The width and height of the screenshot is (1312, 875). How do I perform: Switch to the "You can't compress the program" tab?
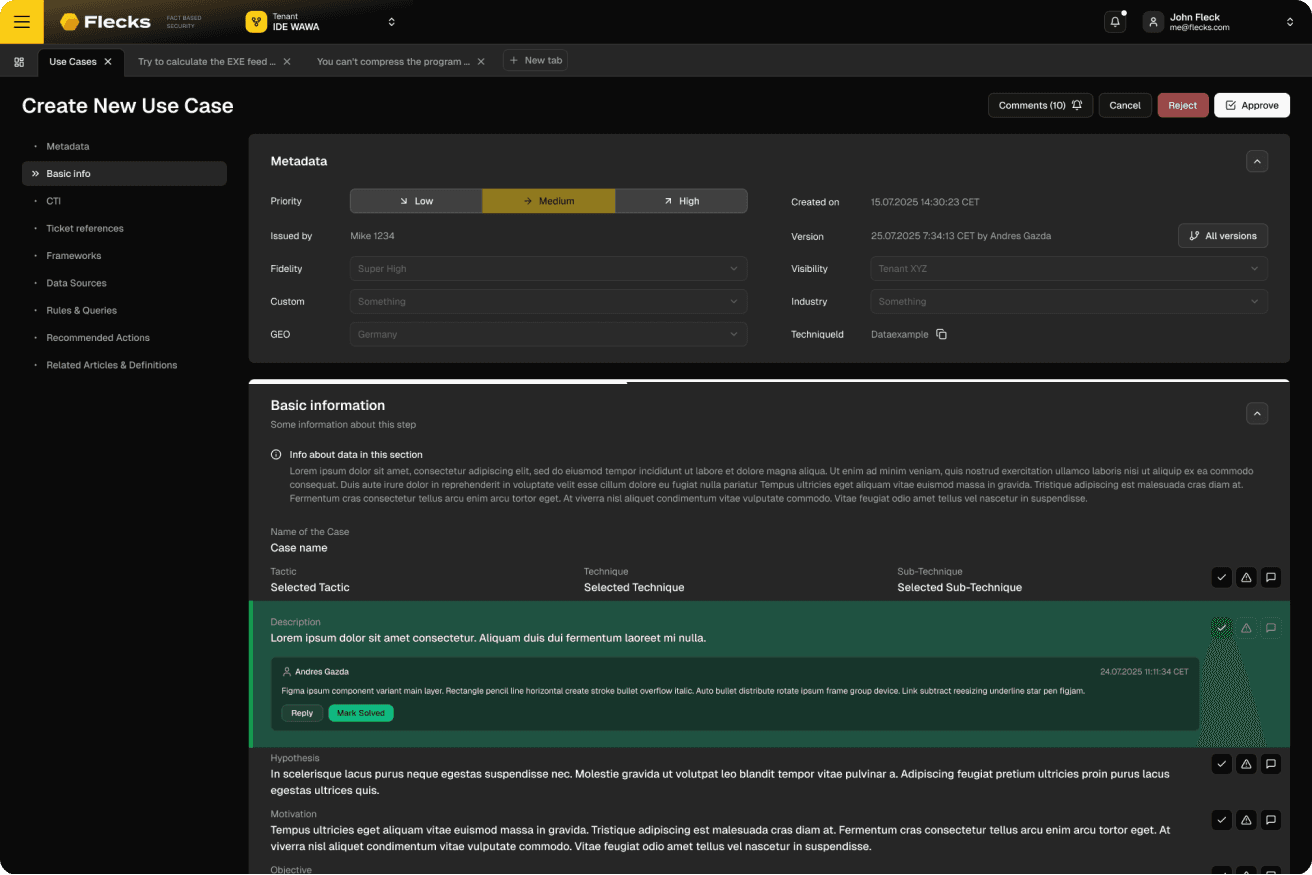coord(393,62)
